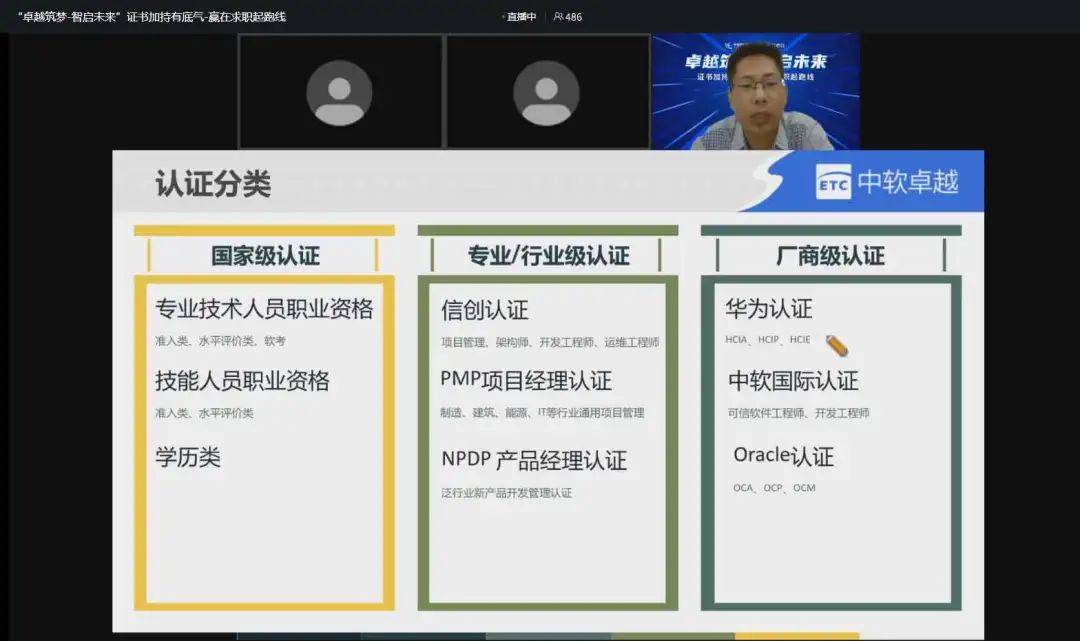Select the second participant avatar placeholder
The image size is (1080, 641).
coord(546,93)
